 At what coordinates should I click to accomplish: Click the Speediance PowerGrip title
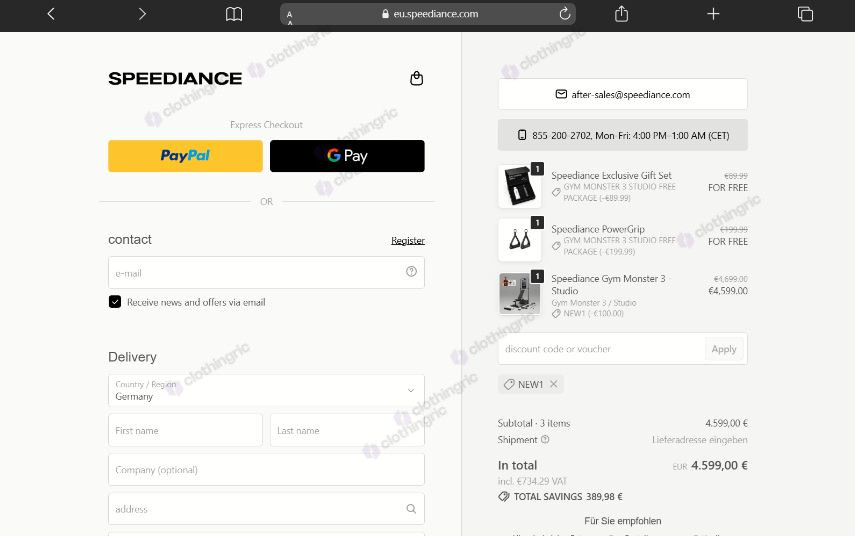(598, 229)
